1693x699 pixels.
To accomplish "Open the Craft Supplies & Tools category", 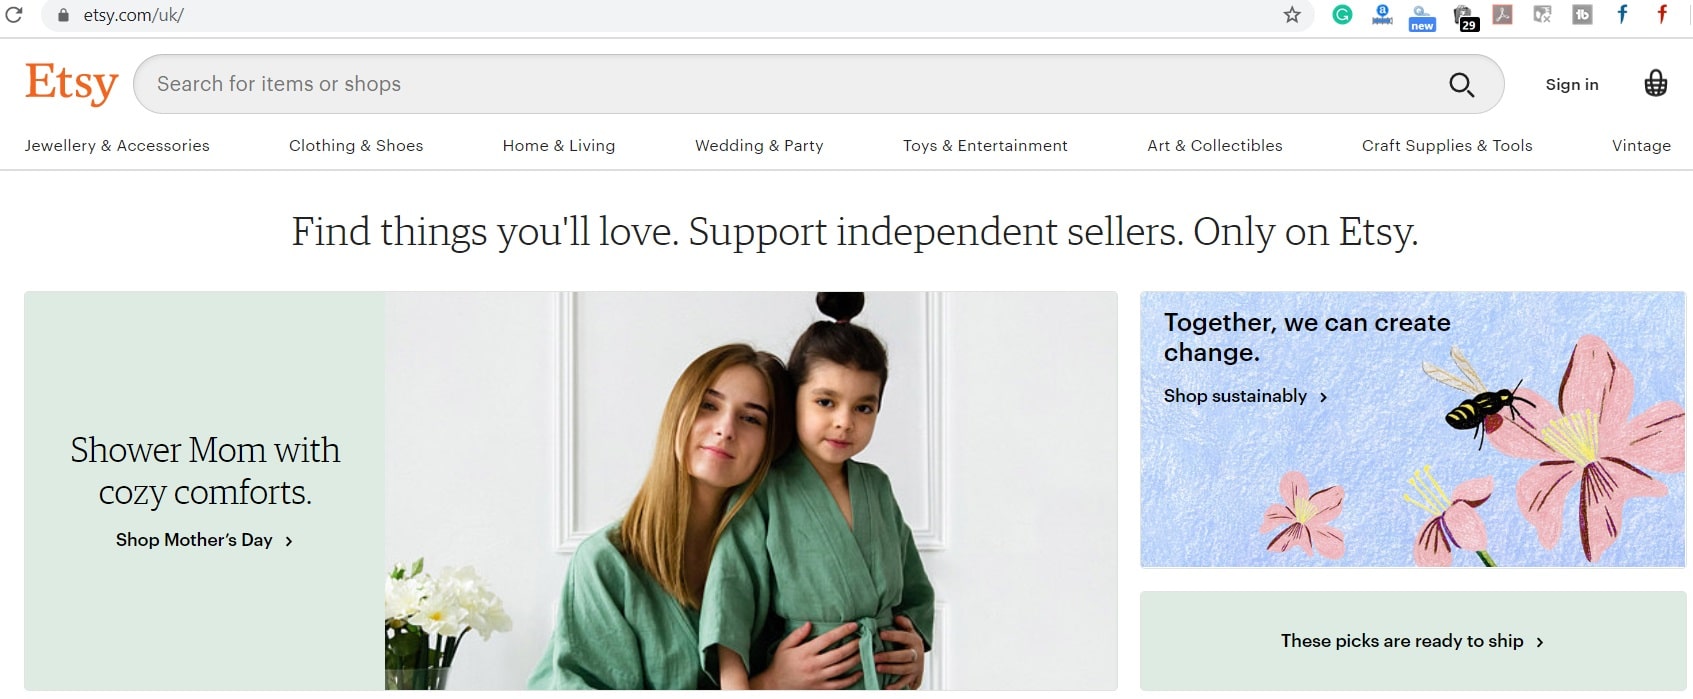I will tap(1447, 146).
